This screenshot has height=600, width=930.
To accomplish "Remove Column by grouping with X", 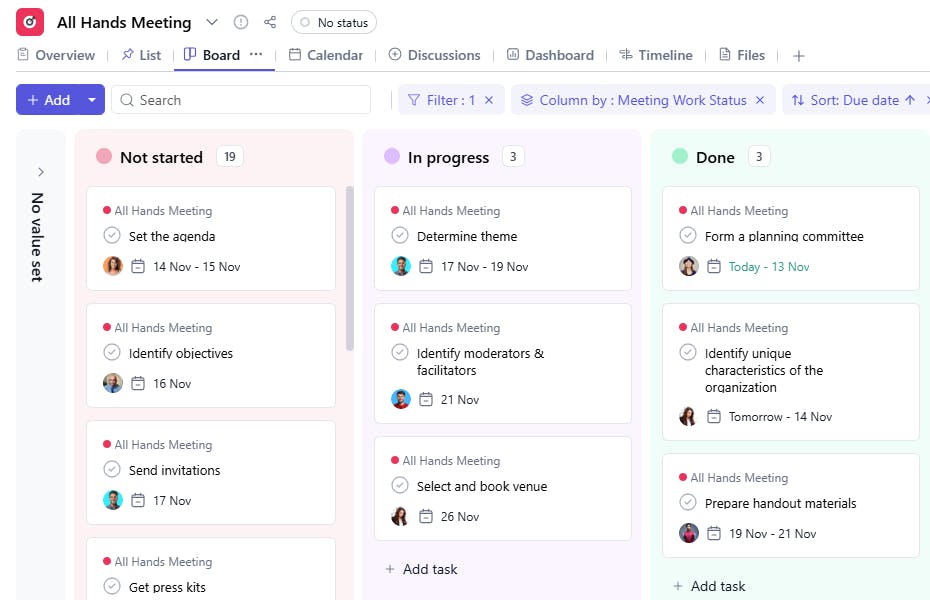I will click(760, 100).
